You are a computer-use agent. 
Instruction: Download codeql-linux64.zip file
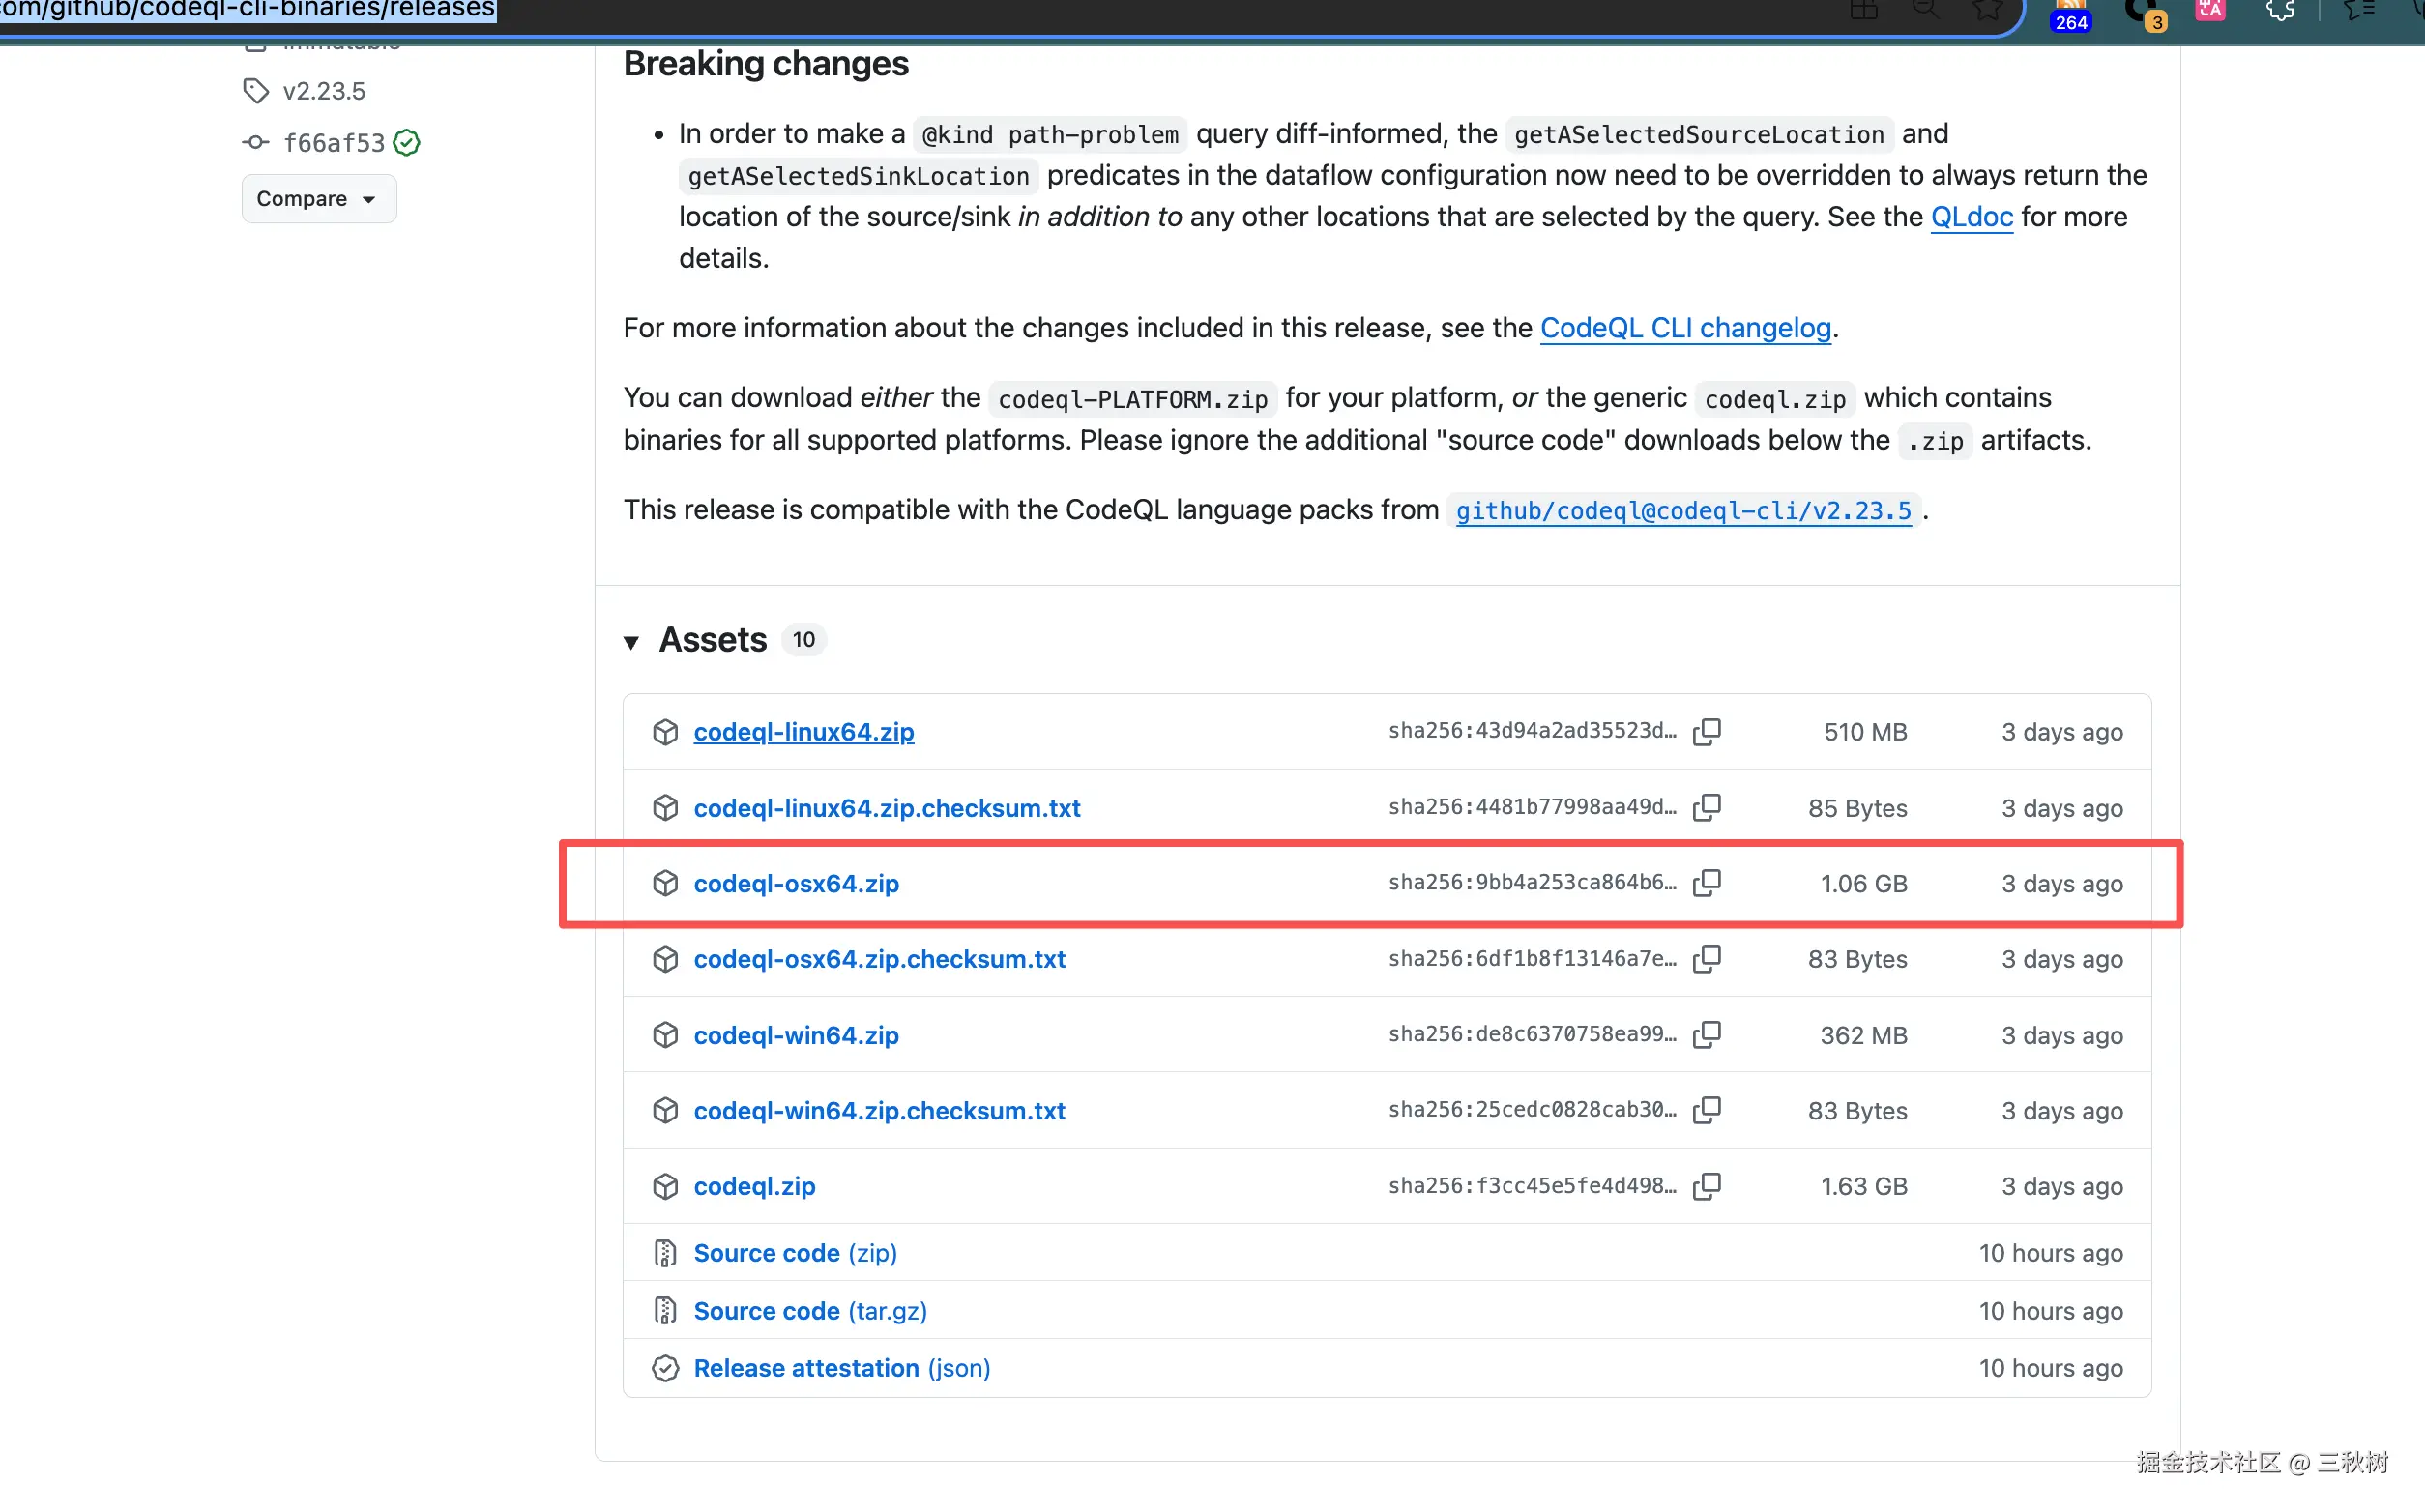click(x=803, y=732)
